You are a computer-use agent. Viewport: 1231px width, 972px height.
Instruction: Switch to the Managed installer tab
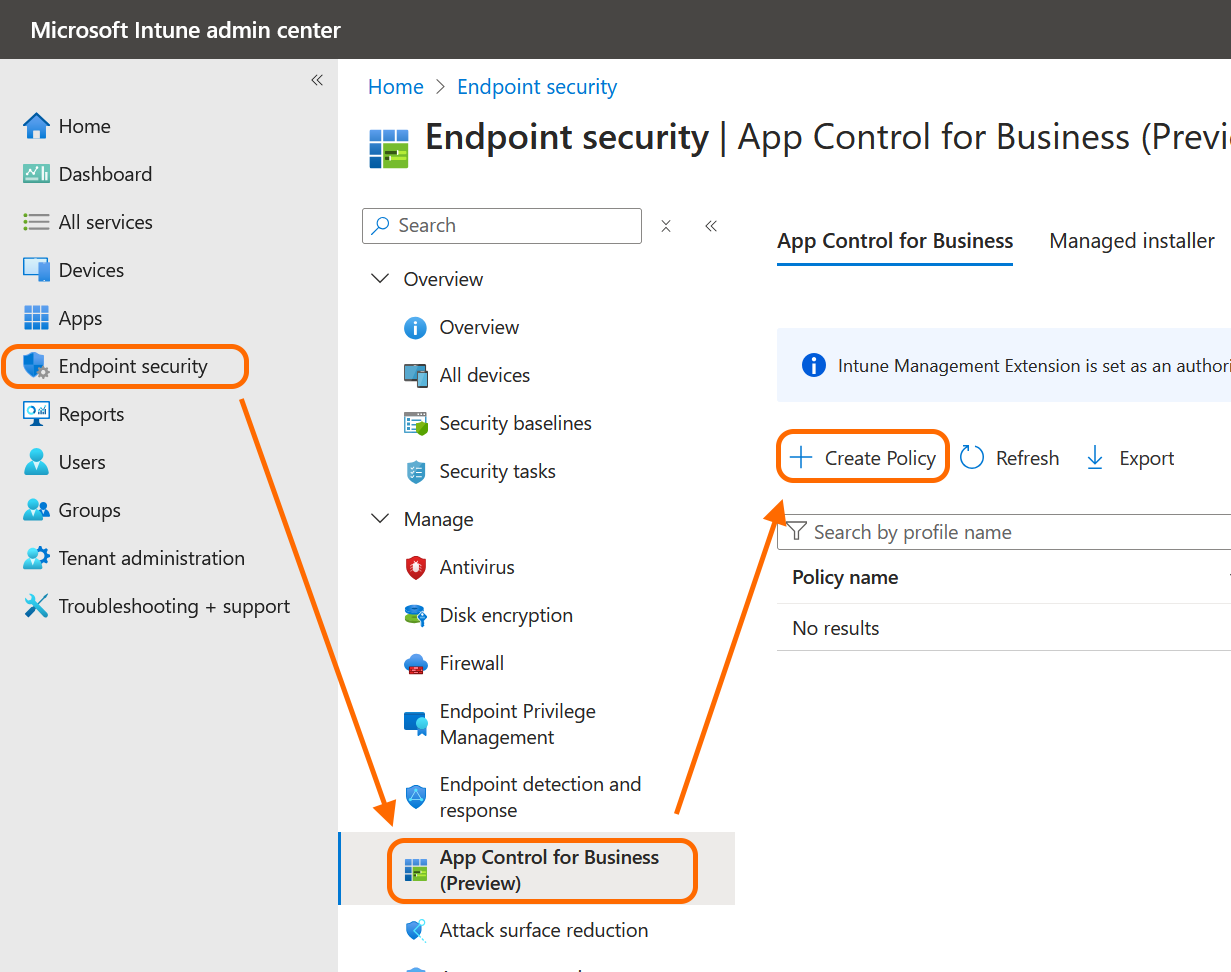[x=1131, y=241]
